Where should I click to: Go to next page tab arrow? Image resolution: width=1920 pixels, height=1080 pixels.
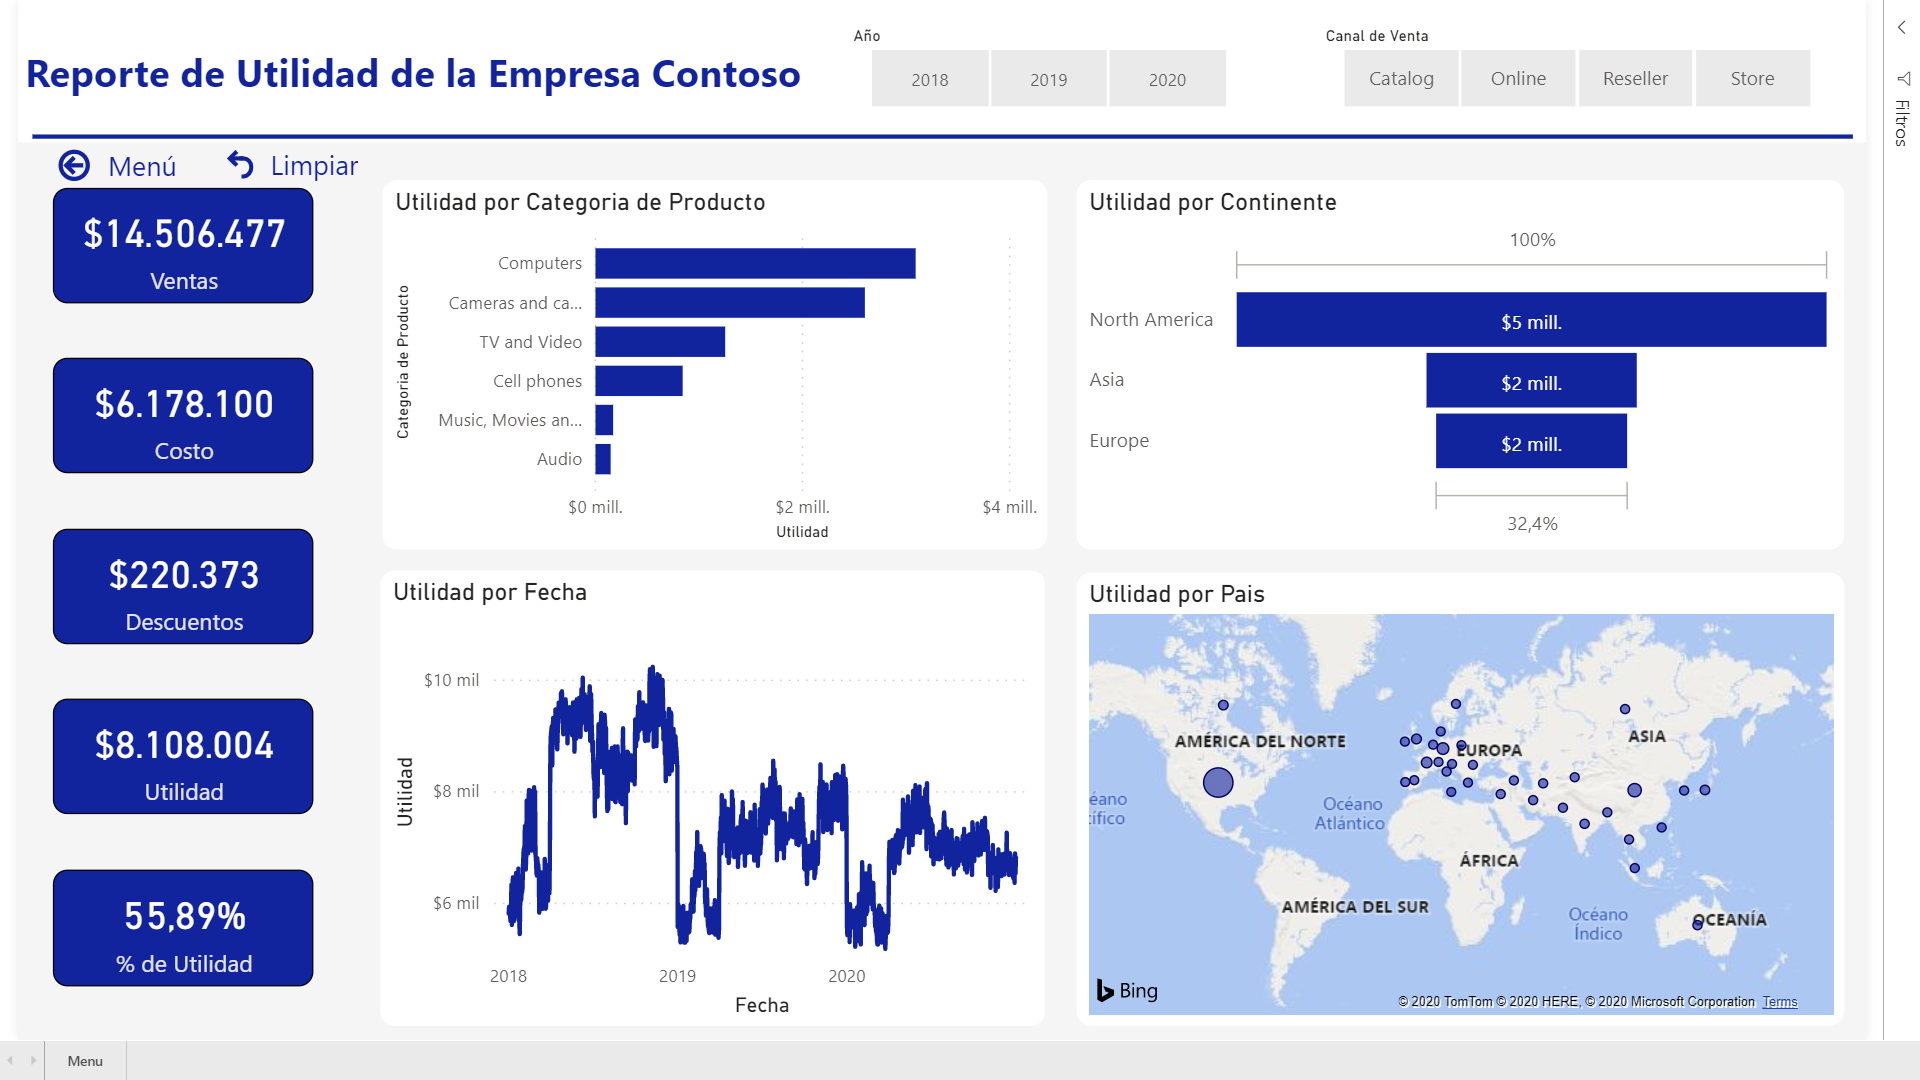33,1060
